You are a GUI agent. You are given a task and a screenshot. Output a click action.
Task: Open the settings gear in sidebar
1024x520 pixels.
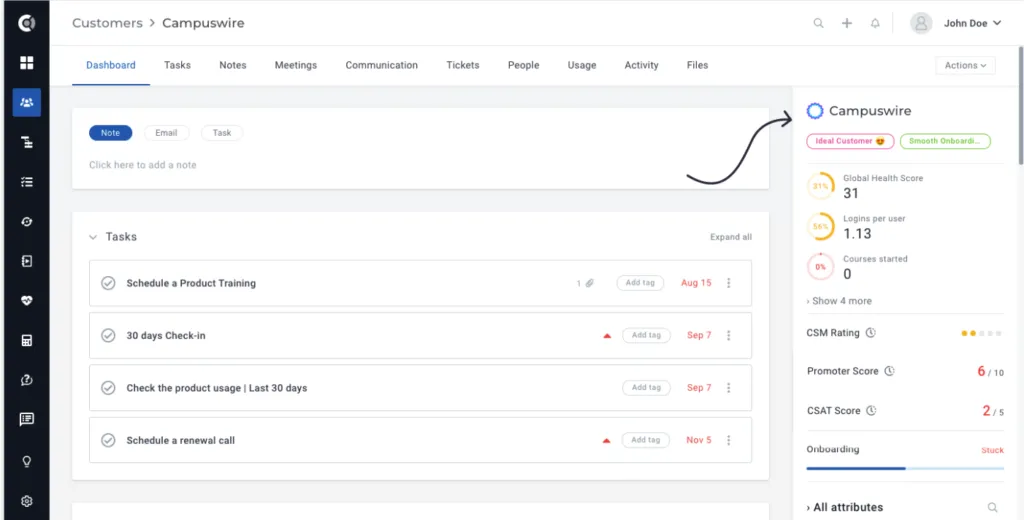pos(27,502)
